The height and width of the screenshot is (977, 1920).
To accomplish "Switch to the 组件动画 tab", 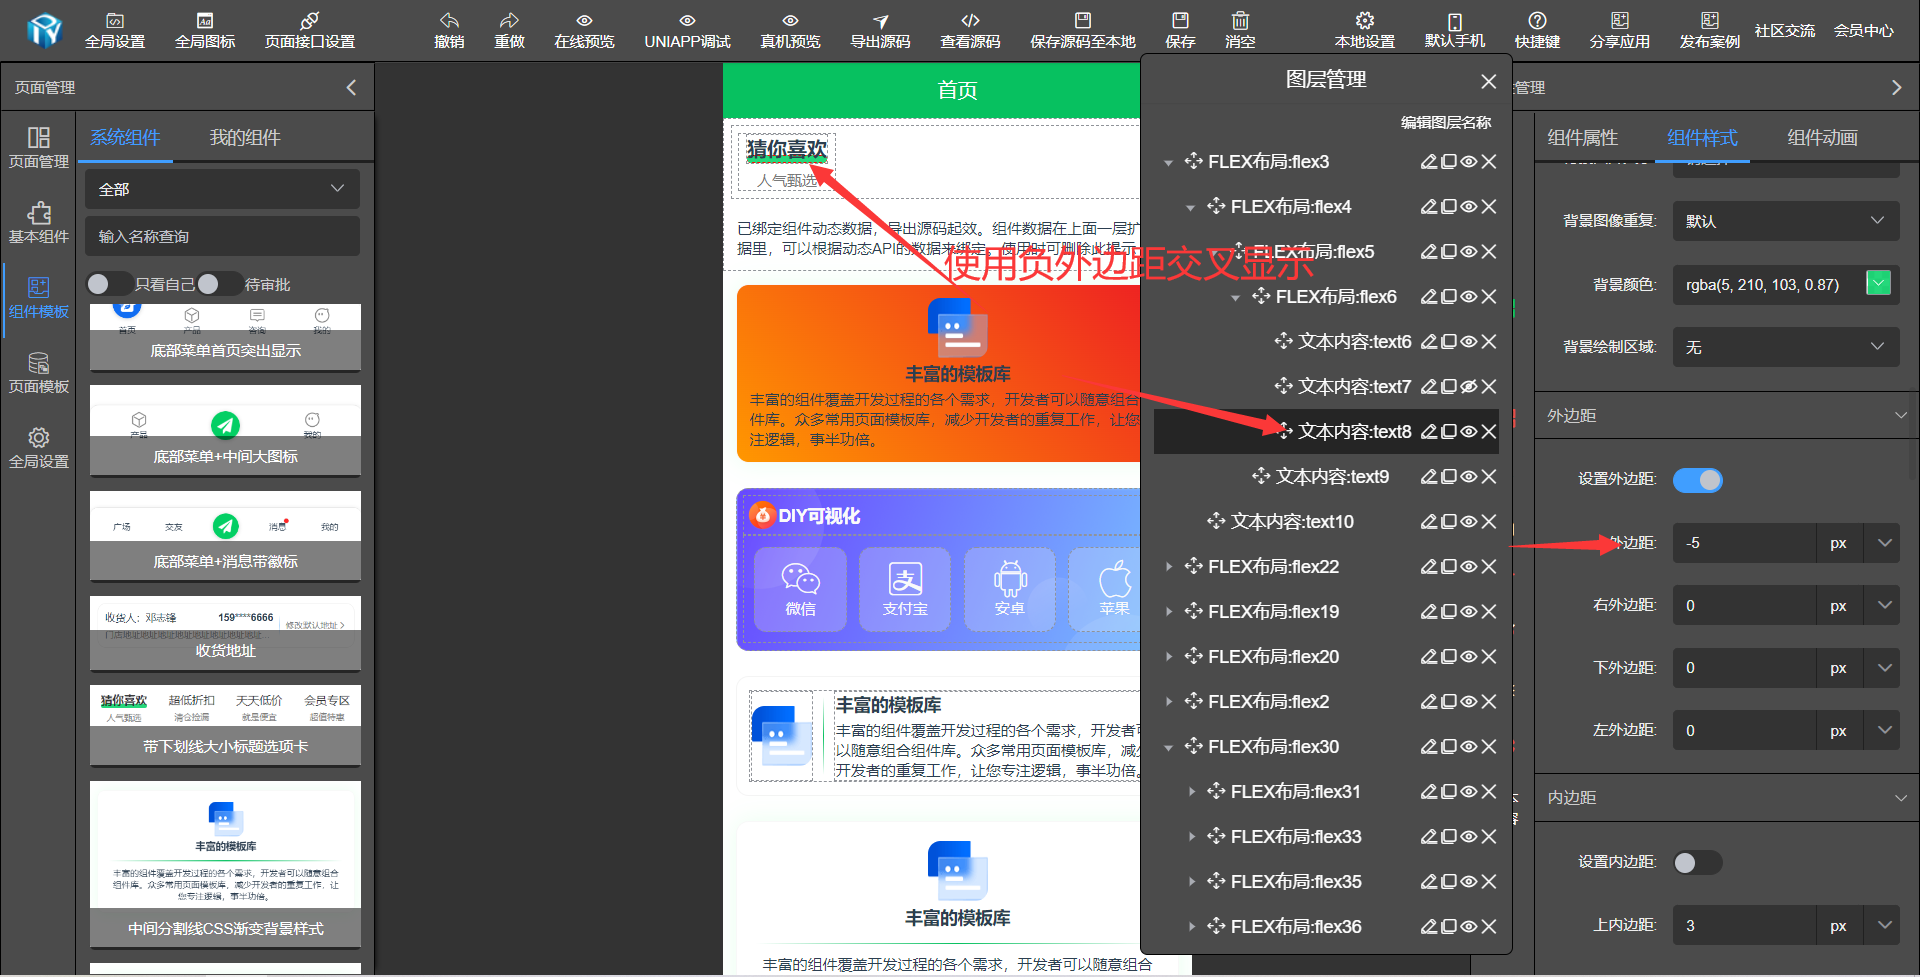I will [1823, 137].
